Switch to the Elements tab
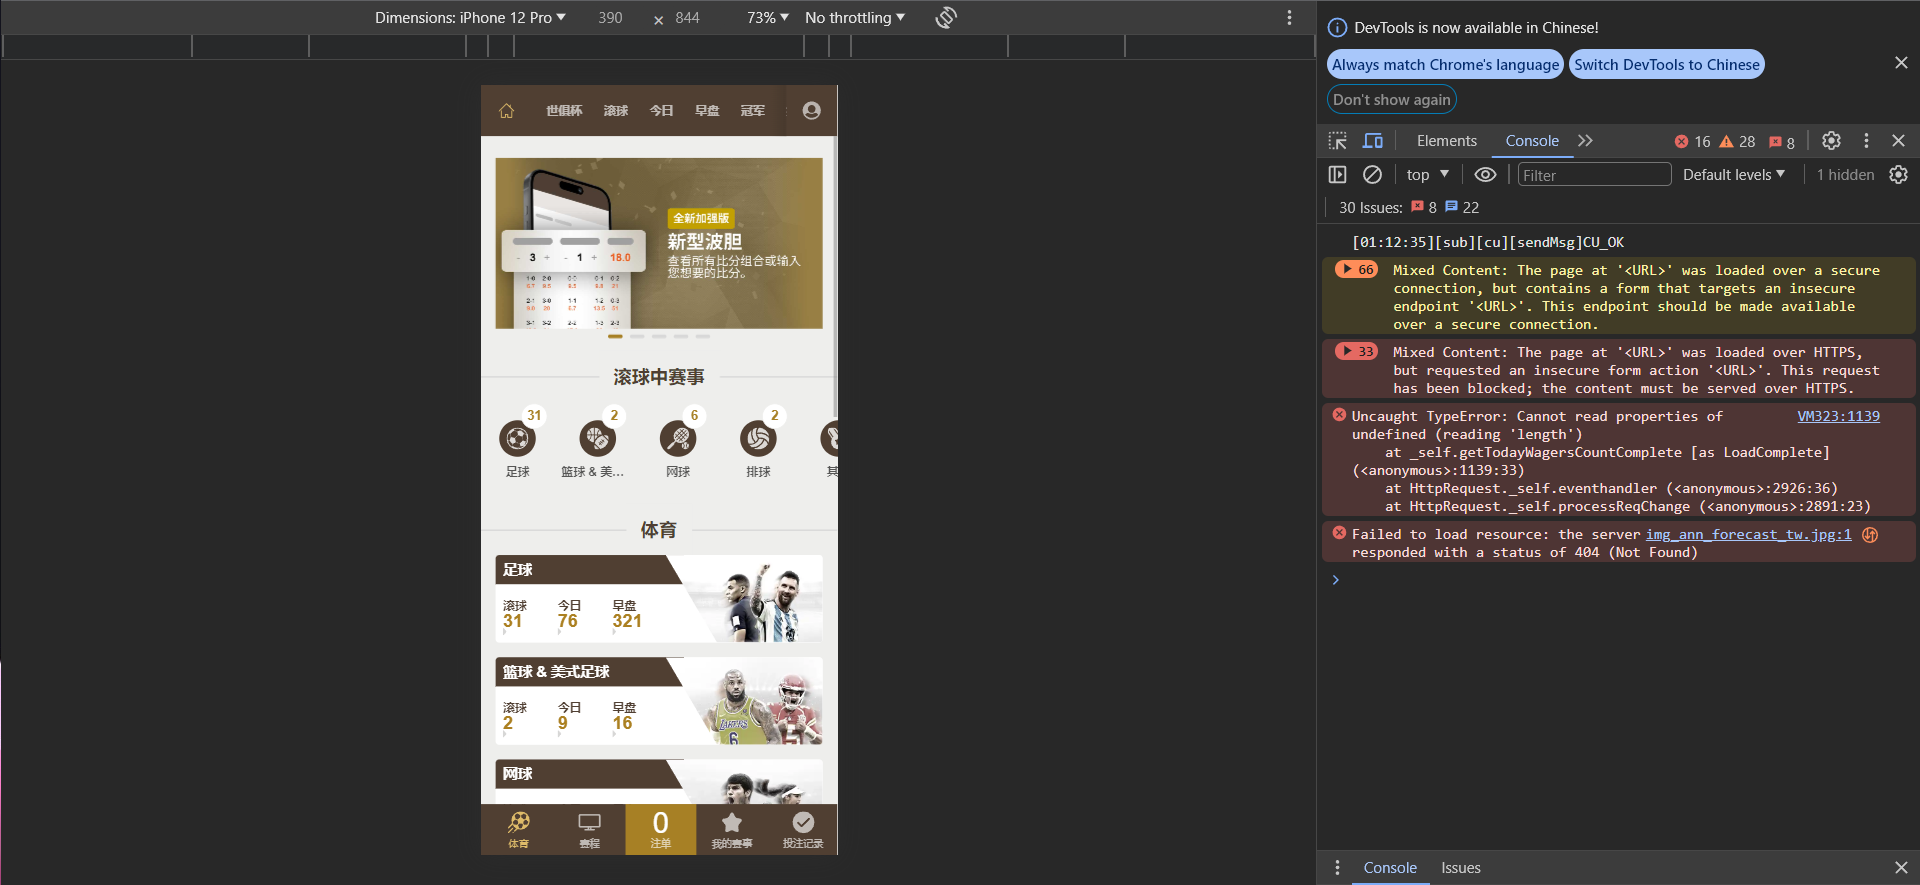Image resolution: width=1920 pixels, height=885 pixels. [1446, 141]
